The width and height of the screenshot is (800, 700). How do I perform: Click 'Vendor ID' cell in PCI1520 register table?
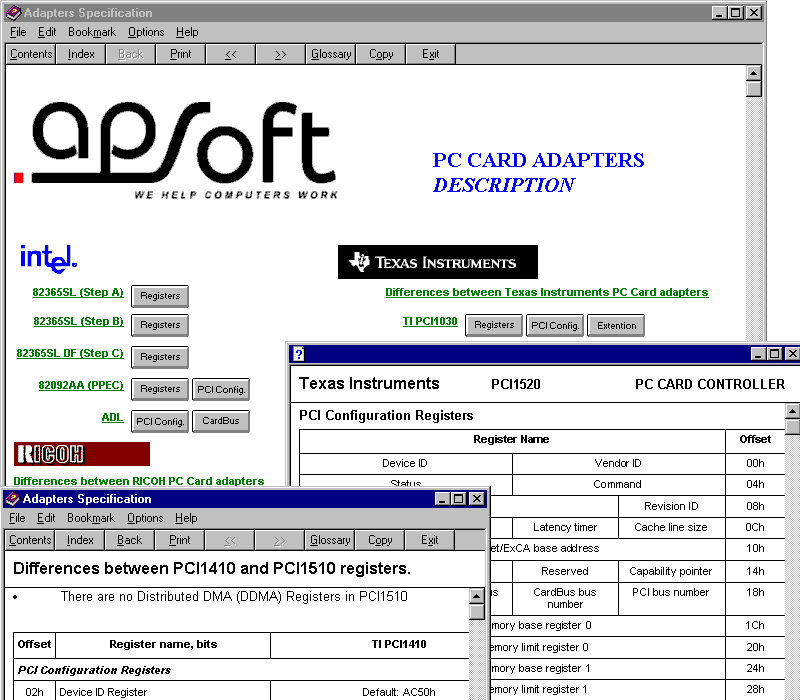coord(618,463)
